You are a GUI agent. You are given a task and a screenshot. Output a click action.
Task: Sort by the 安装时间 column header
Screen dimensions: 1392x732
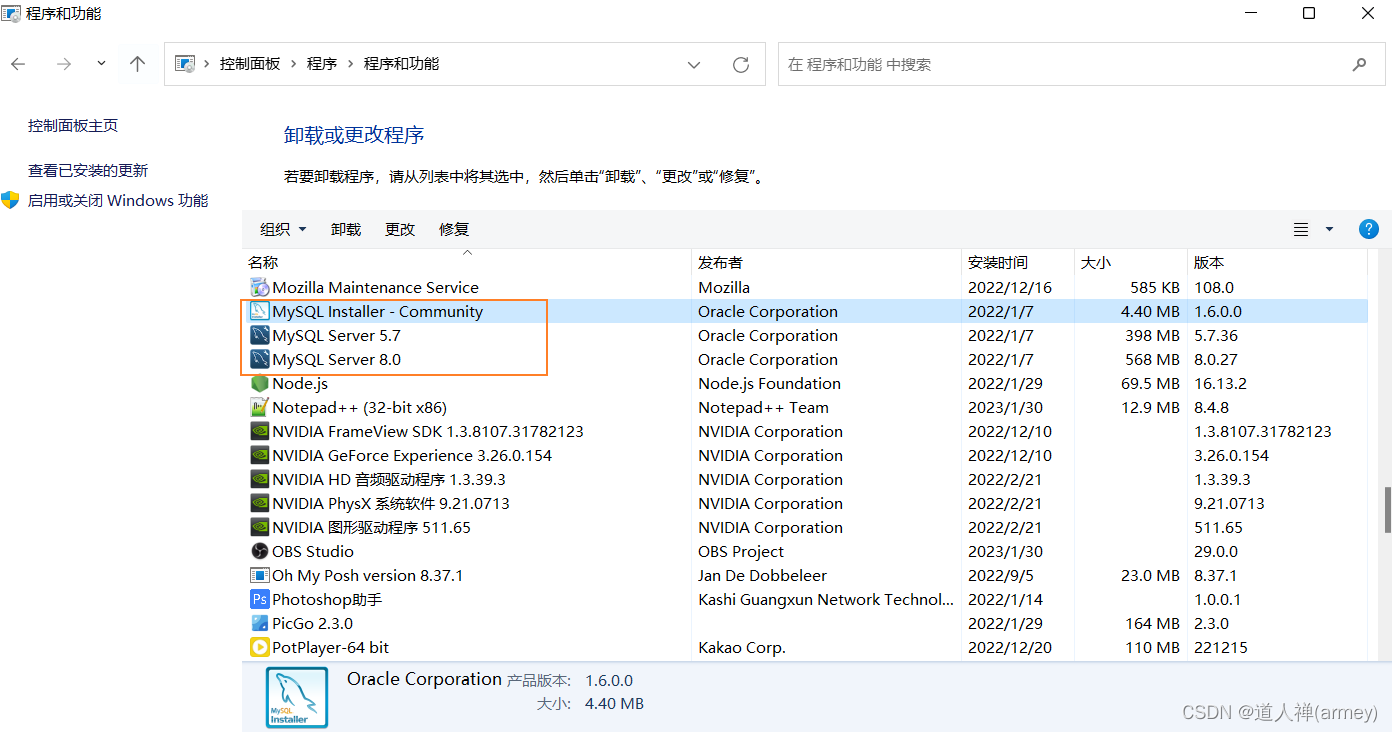click(x=1018, y=263)
